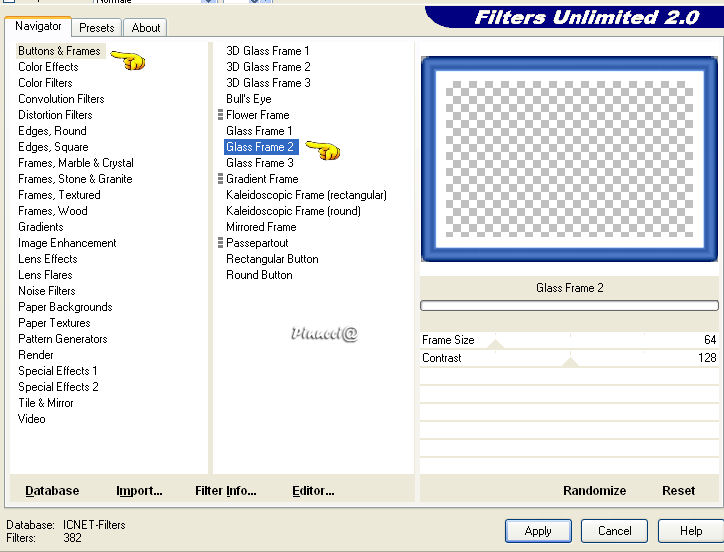This screenshot has height=552, width=724.
Task: Select Special Effects 1 category
Action: 58,371
